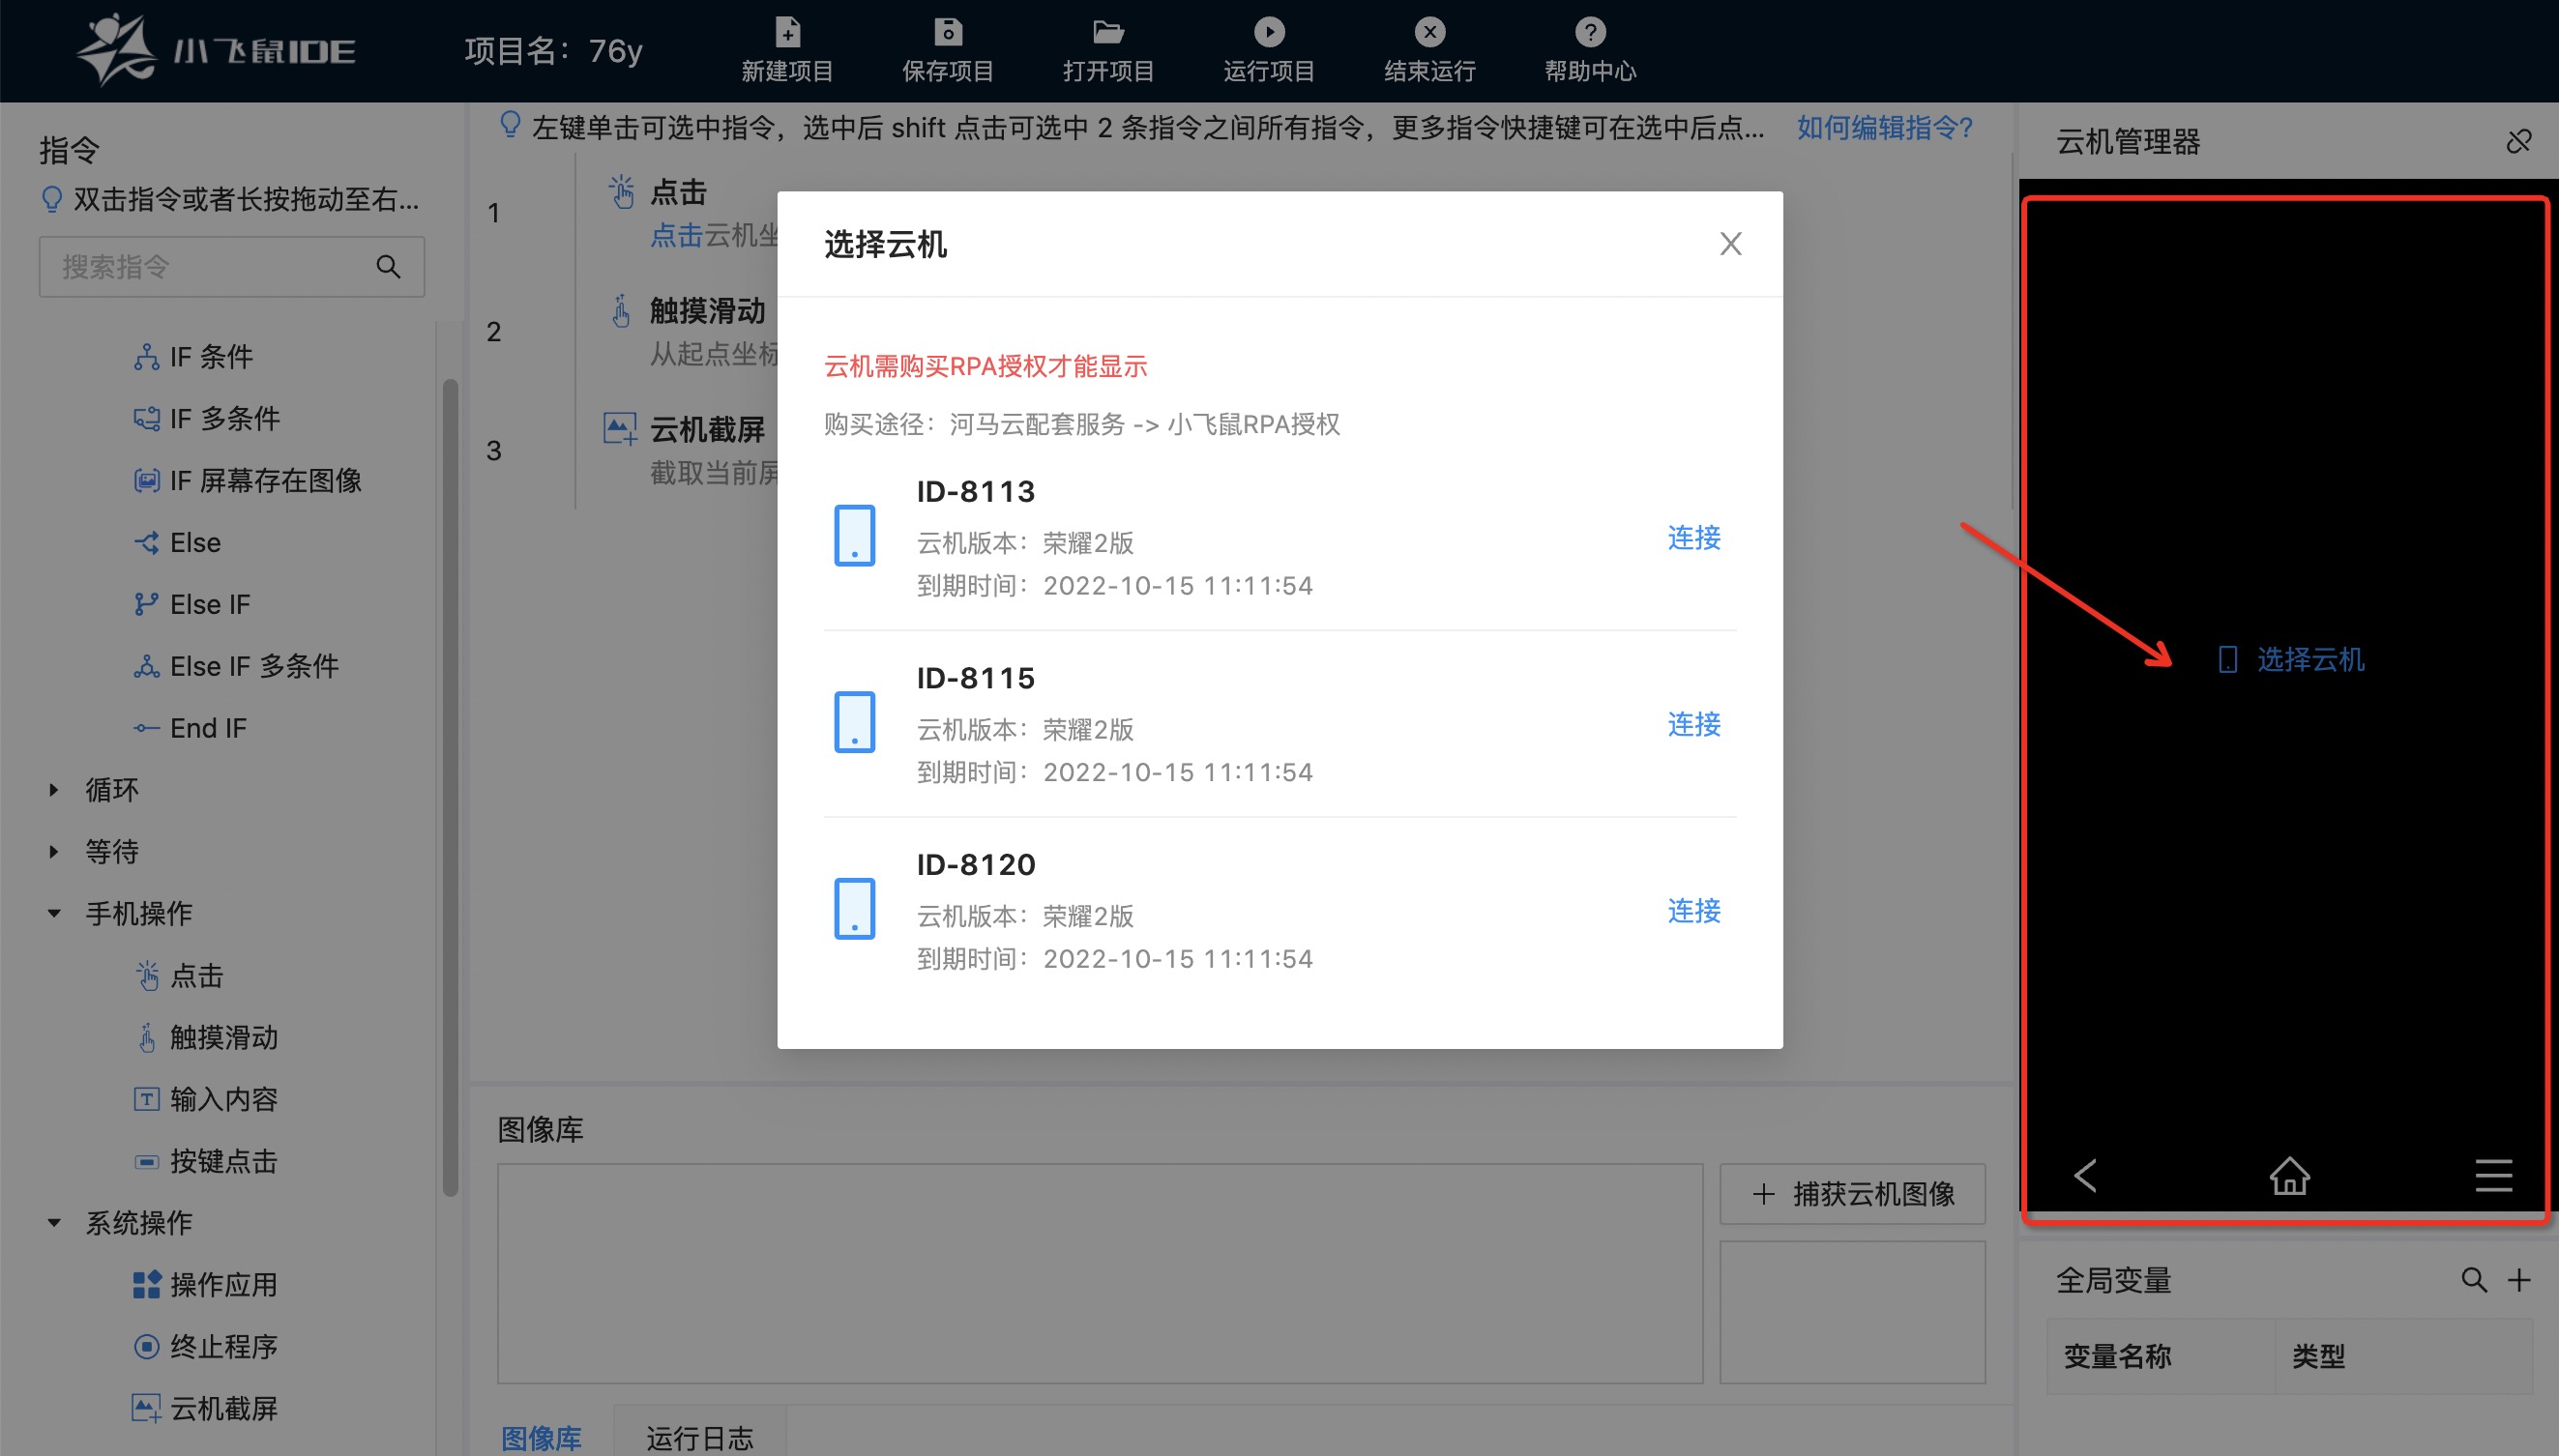The width and height of the screenshot is (2559, 1456).
Task: Click the 新建项目 new project icon
Action: [x=787, y=32]
